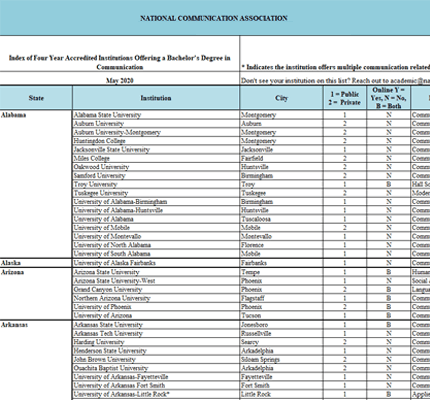Select Ouachita Baptist University cell
430x400 pixels.
tap(156, 368)
